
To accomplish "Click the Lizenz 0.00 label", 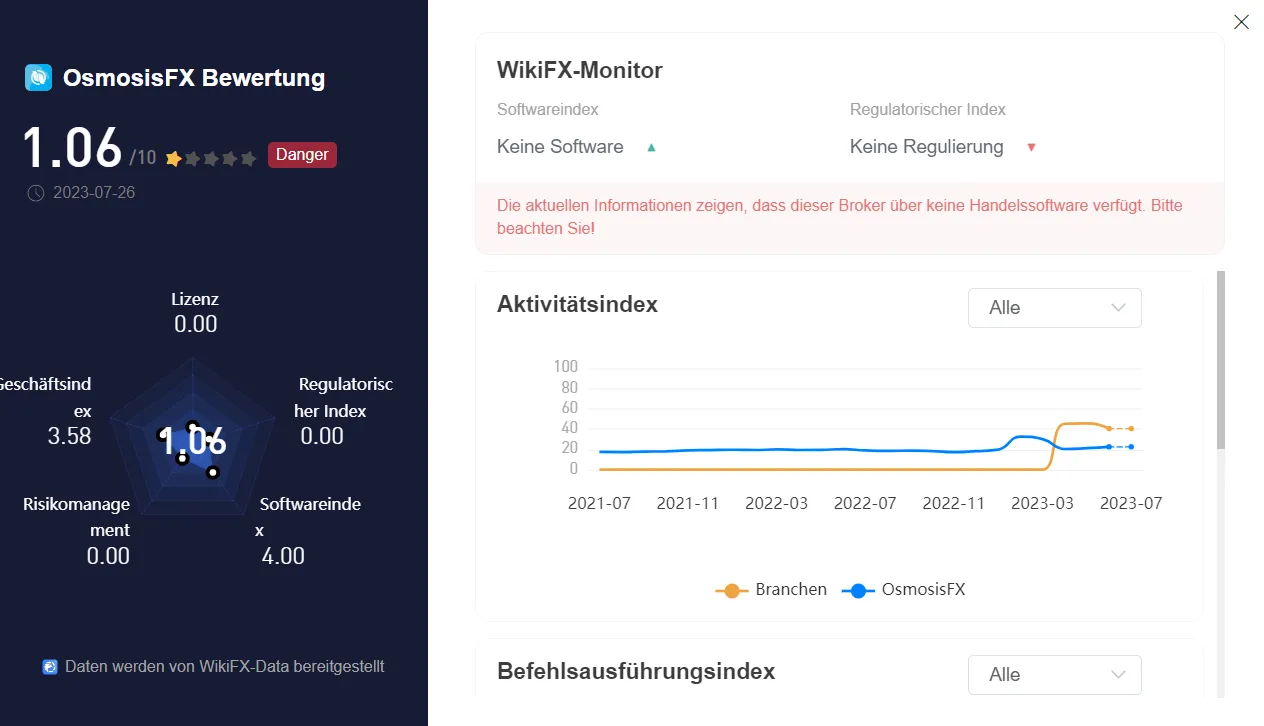I will pos(195,311).
